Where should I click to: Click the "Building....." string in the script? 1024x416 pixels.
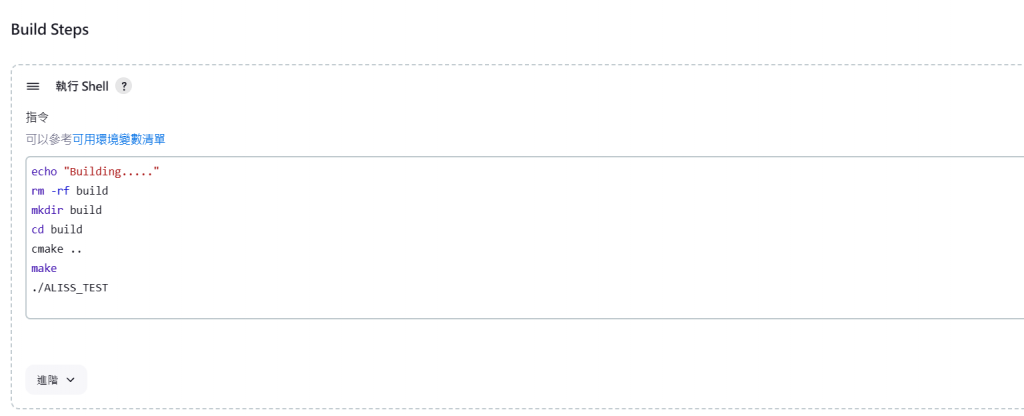pyautogui.click(x=112, y=172)
